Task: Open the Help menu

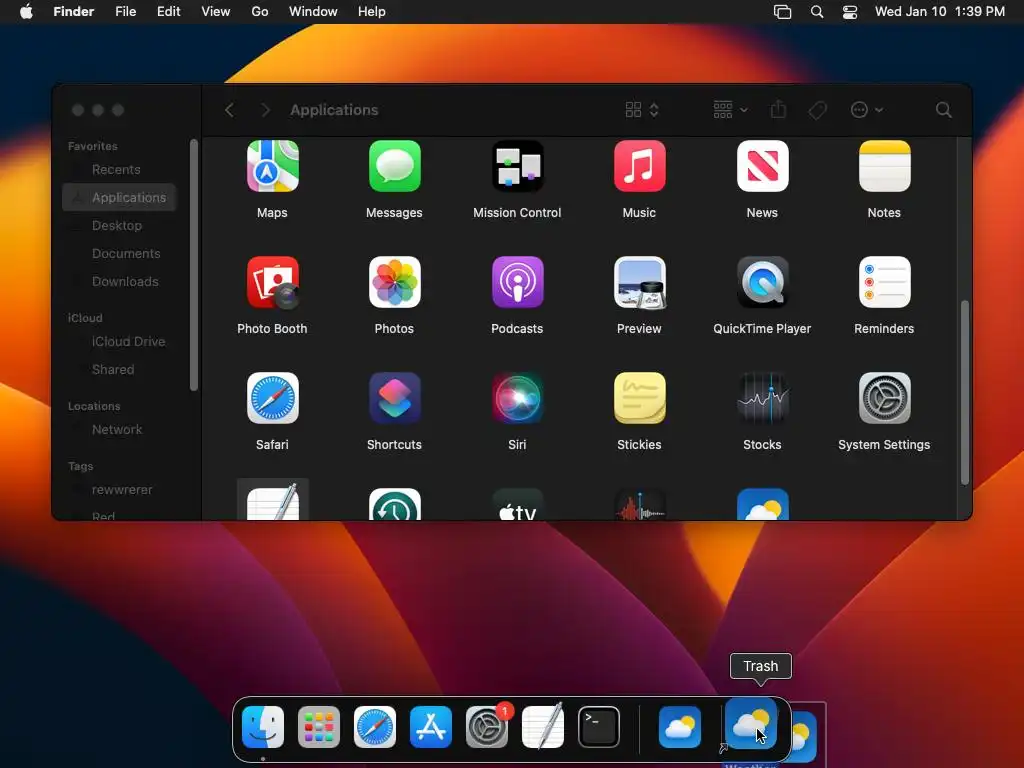Action: (372, 11)
